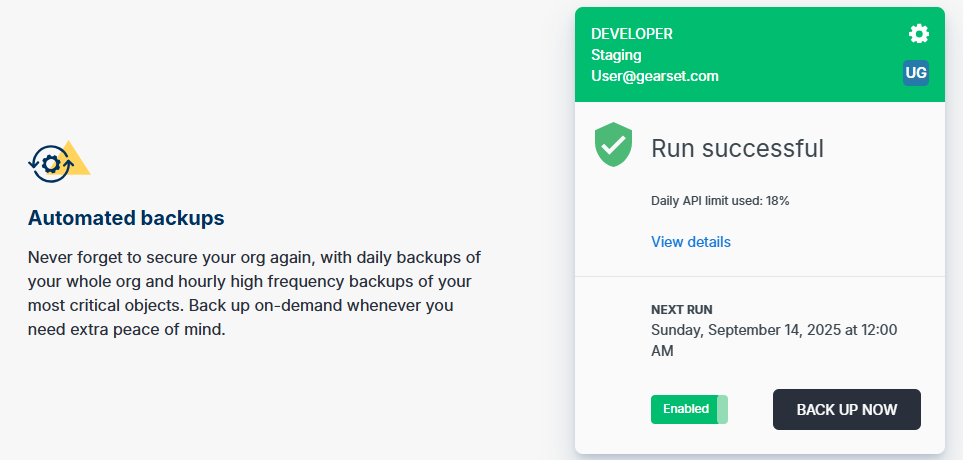Viewport: 963px width, 460px height.
Task: Click the UG user avatar badge
Action: click(x=916, y=72)
